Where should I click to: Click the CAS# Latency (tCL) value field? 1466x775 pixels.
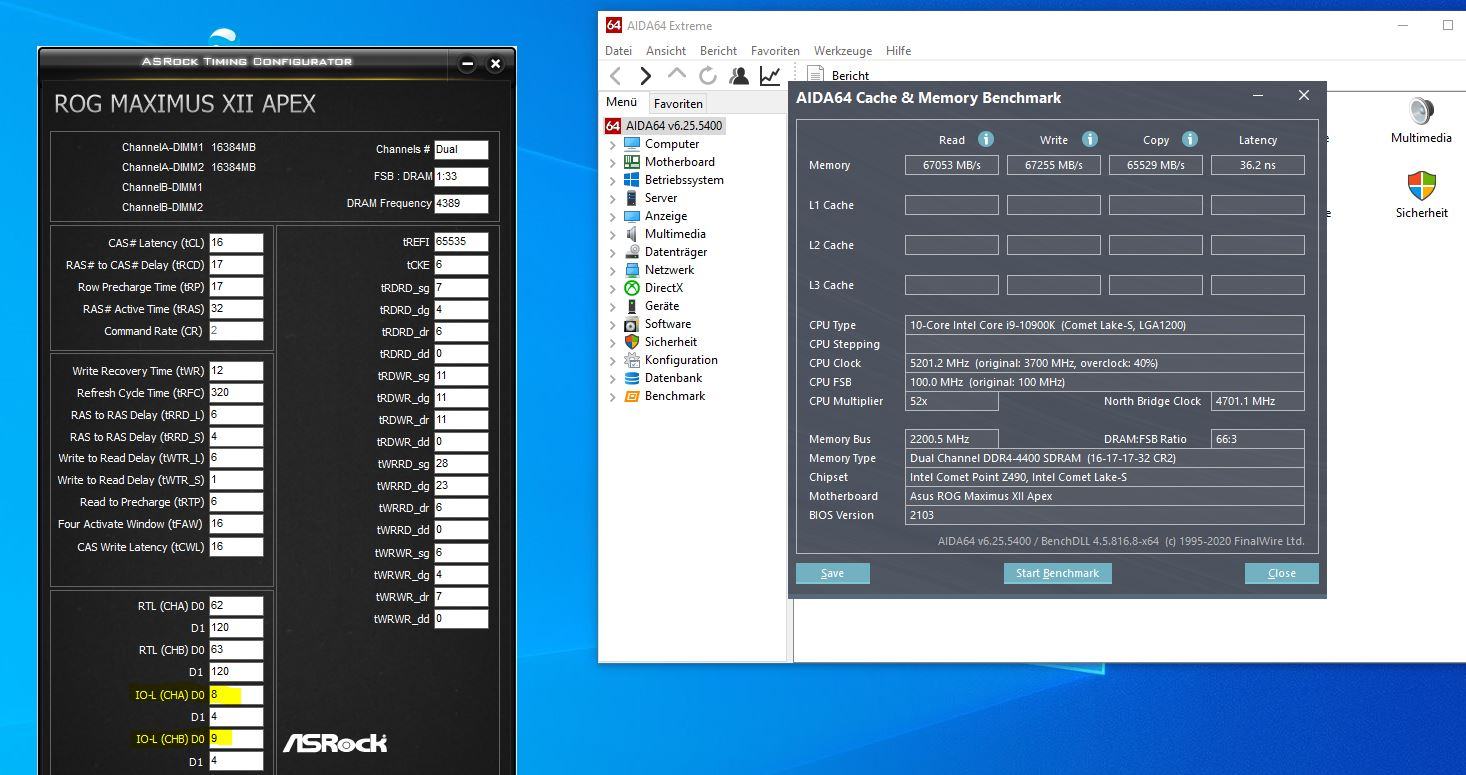point(236,243)
